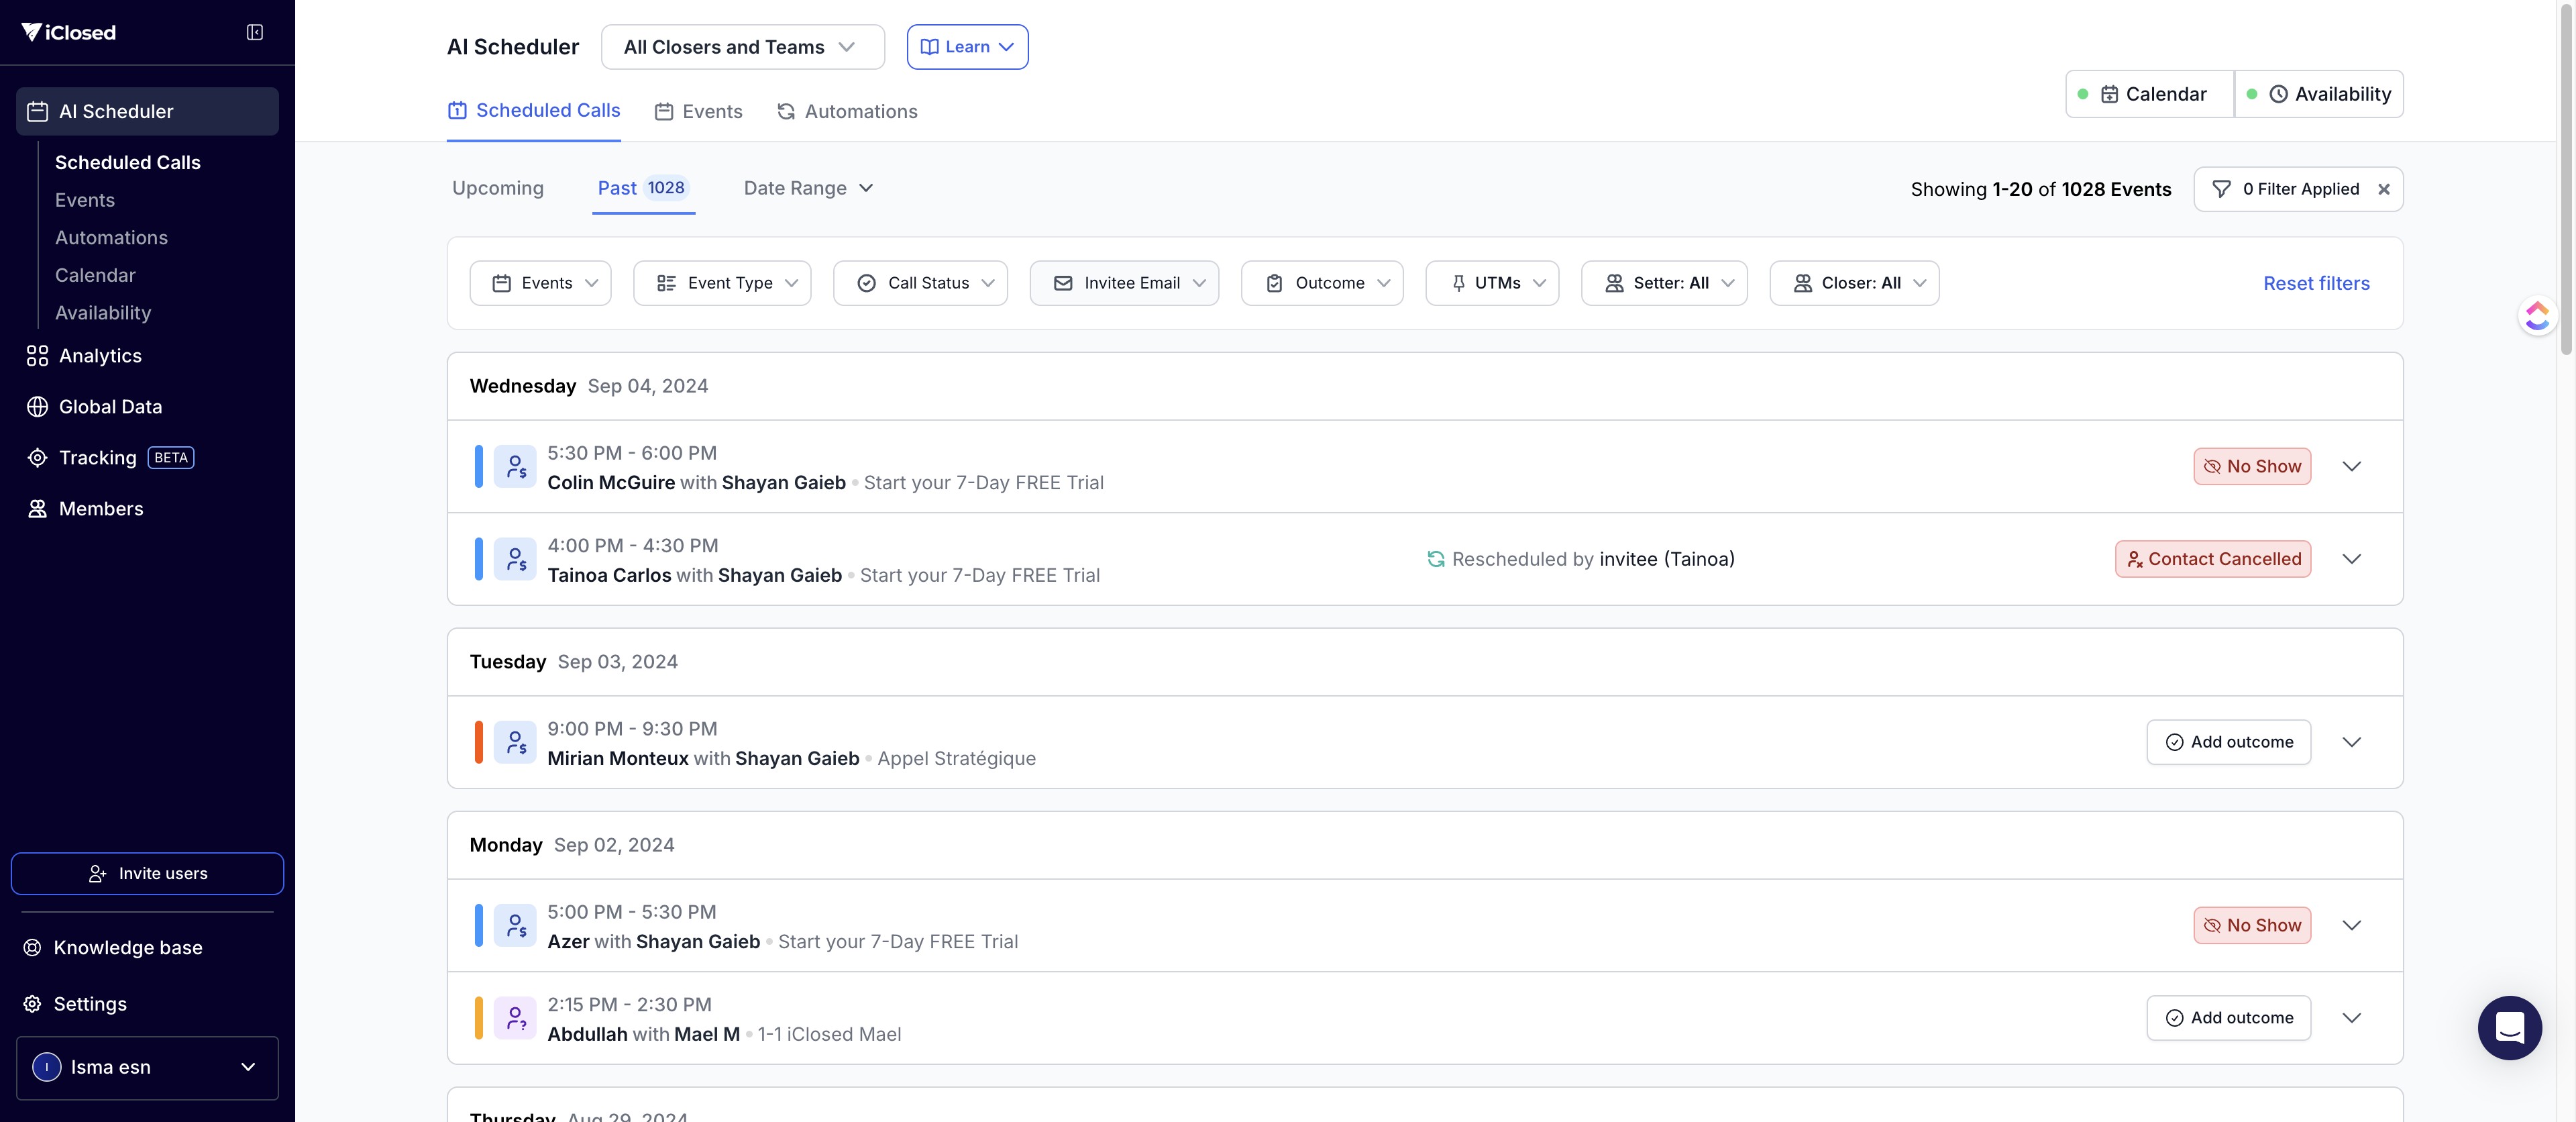Open the All Closers and Teams dropdown
The height and width of the screenshot is (1122, 2576).
742,47
